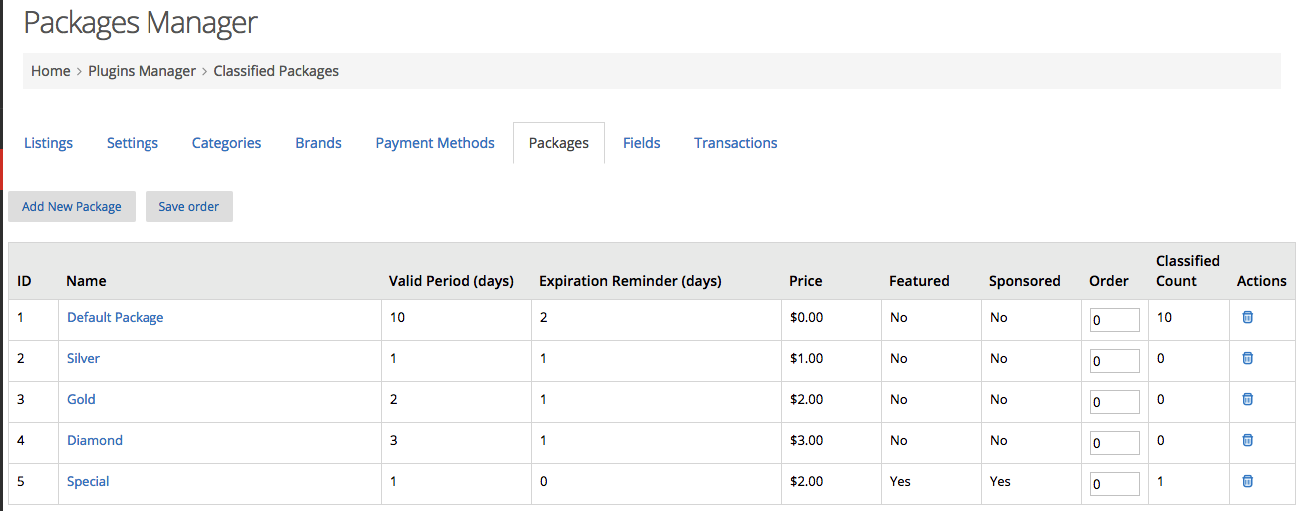Click the Special package name link
Image resolution: width=1301 pixels, height=511 pixels.
coord(88,481)
